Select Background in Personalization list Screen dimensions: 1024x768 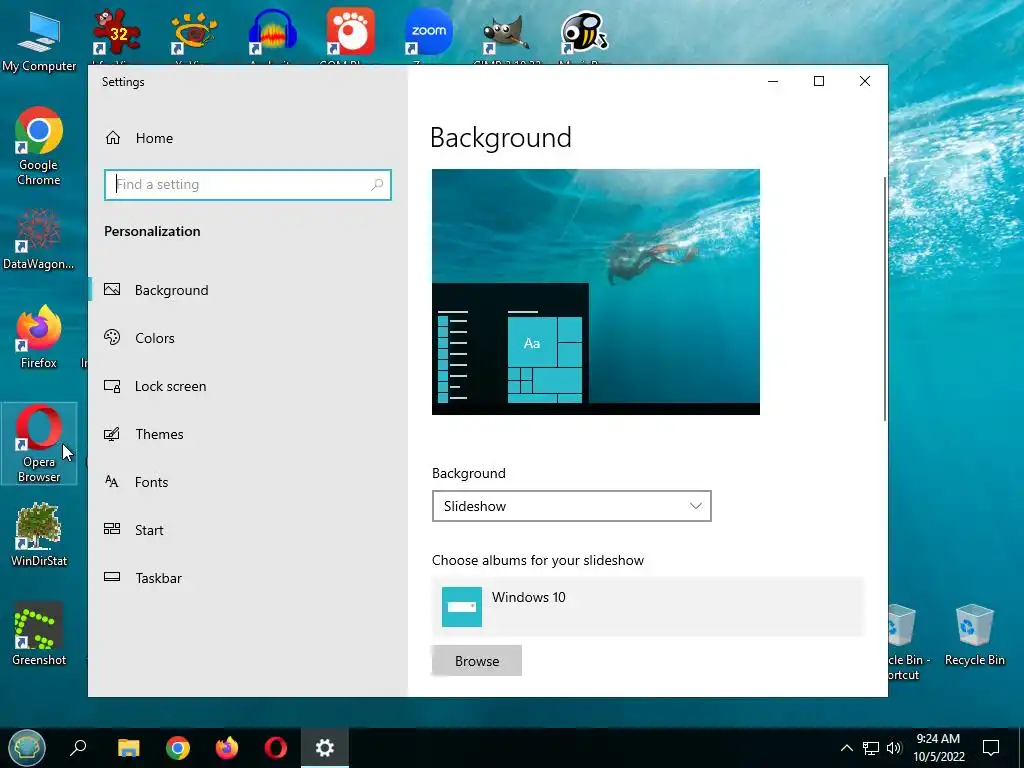click(171, 290)
